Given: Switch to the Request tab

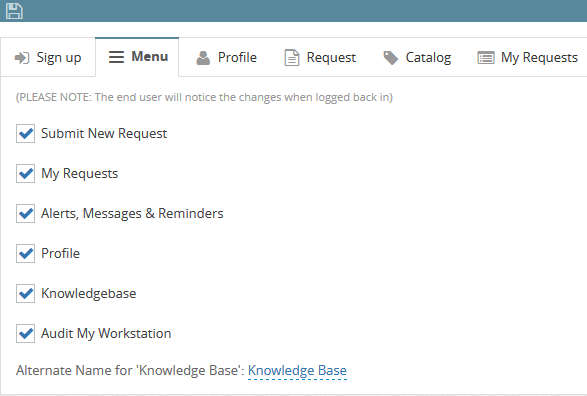Looking at the screenshot, I should click(320, 58).
